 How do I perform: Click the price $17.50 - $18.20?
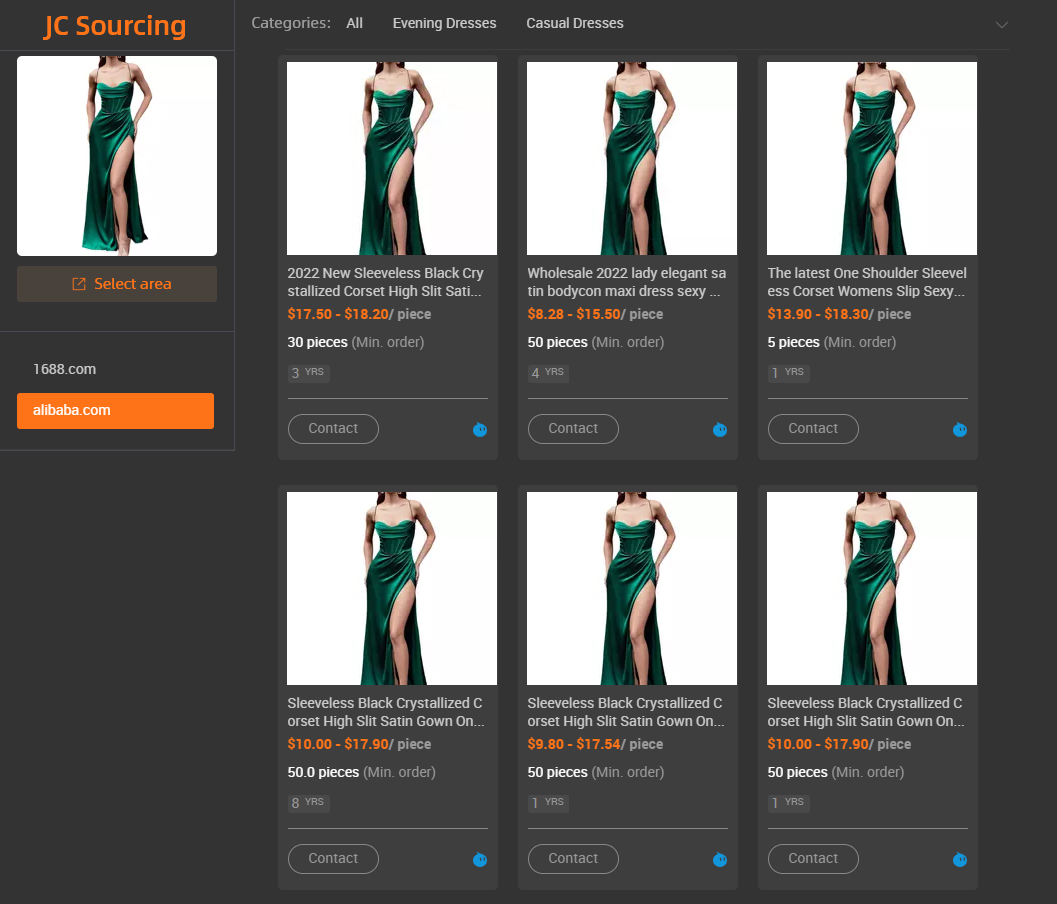click(x=338, y=314)
